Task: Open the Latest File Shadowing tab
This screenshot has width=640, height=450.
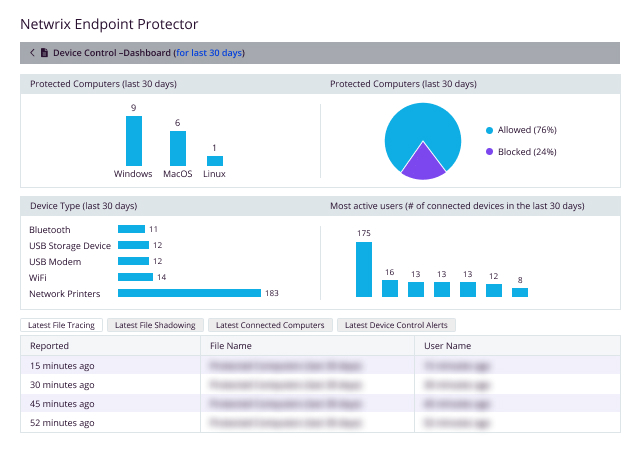Action: (153, 325)
